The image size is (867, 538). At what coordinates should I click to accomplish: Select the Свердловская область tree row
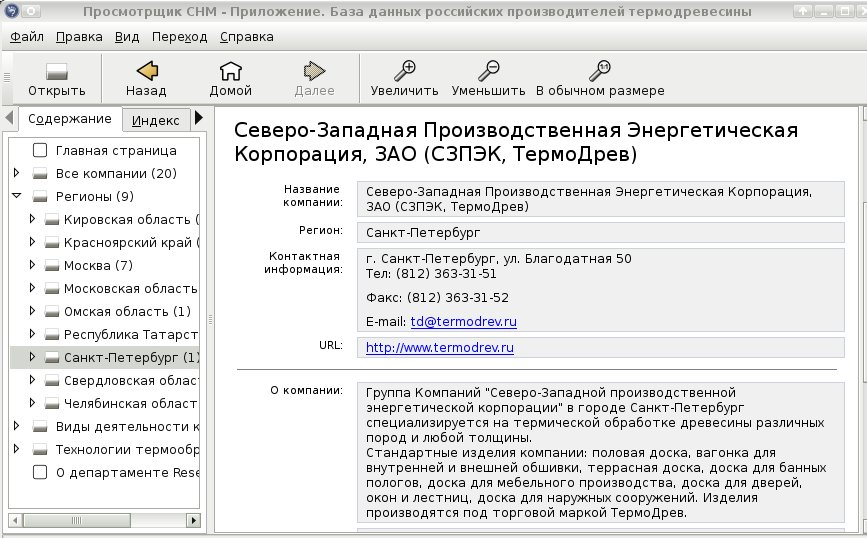(x=105, y=380)
